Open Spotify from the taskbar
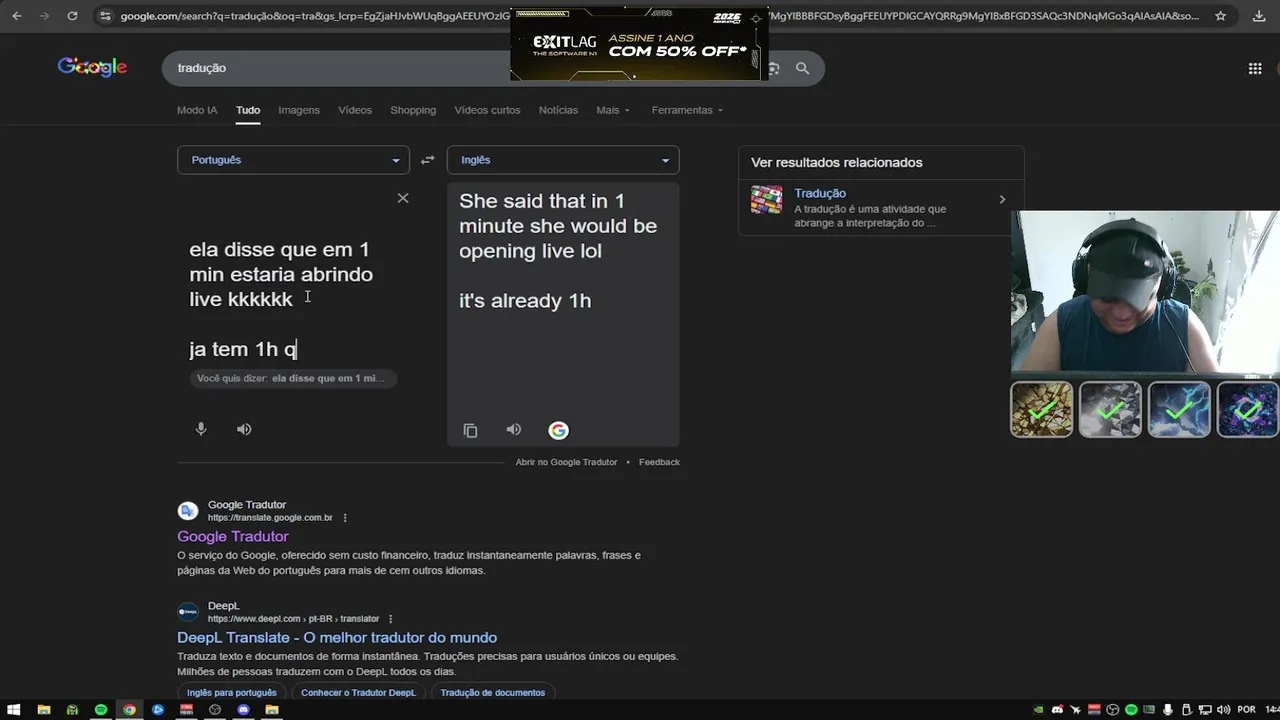This screenshot has width=1280, height=720. point(101,710)
